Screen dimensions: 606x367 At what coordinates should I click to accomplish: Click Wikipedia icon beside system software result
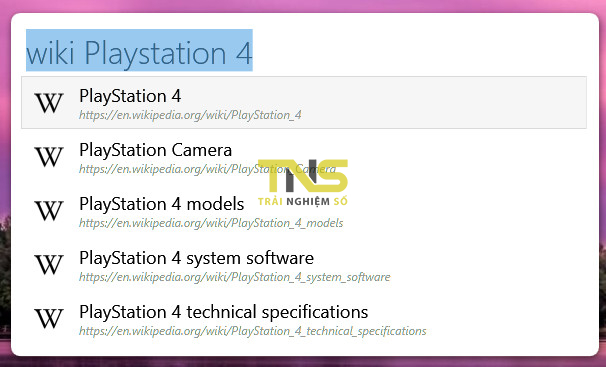(x=49, y=265)
